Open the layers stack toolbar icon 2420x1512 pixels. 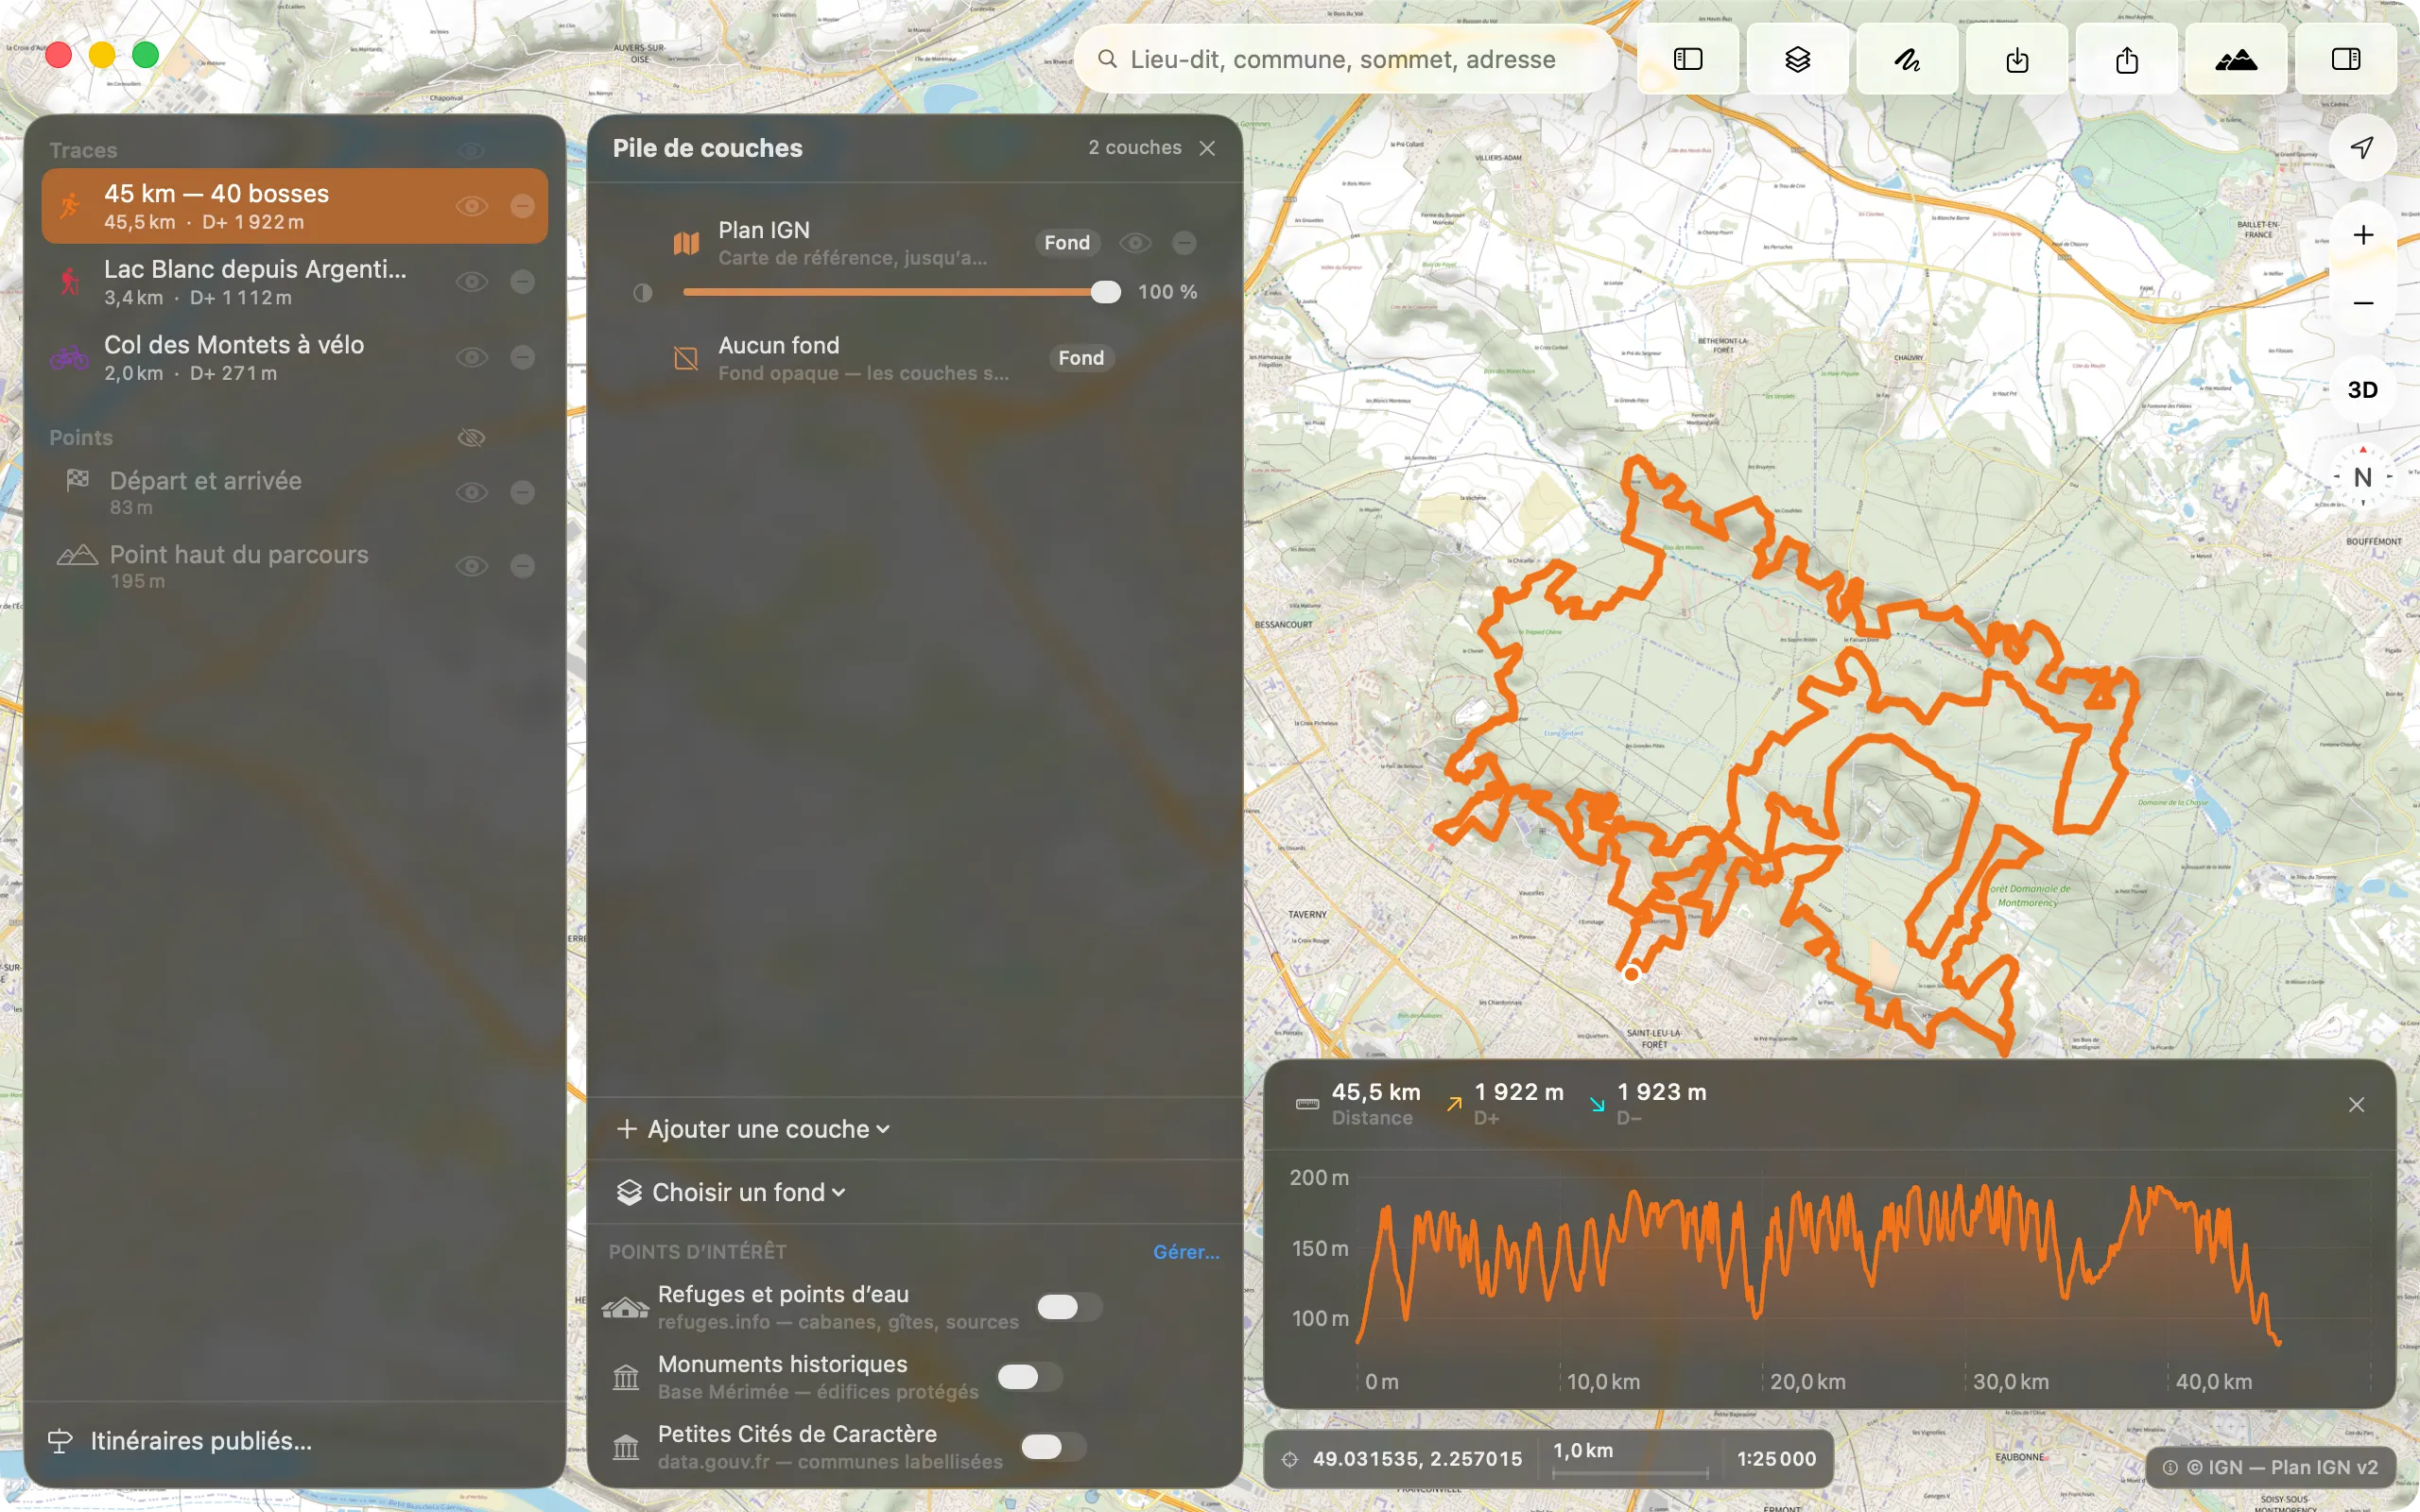tap(1798, 60)
